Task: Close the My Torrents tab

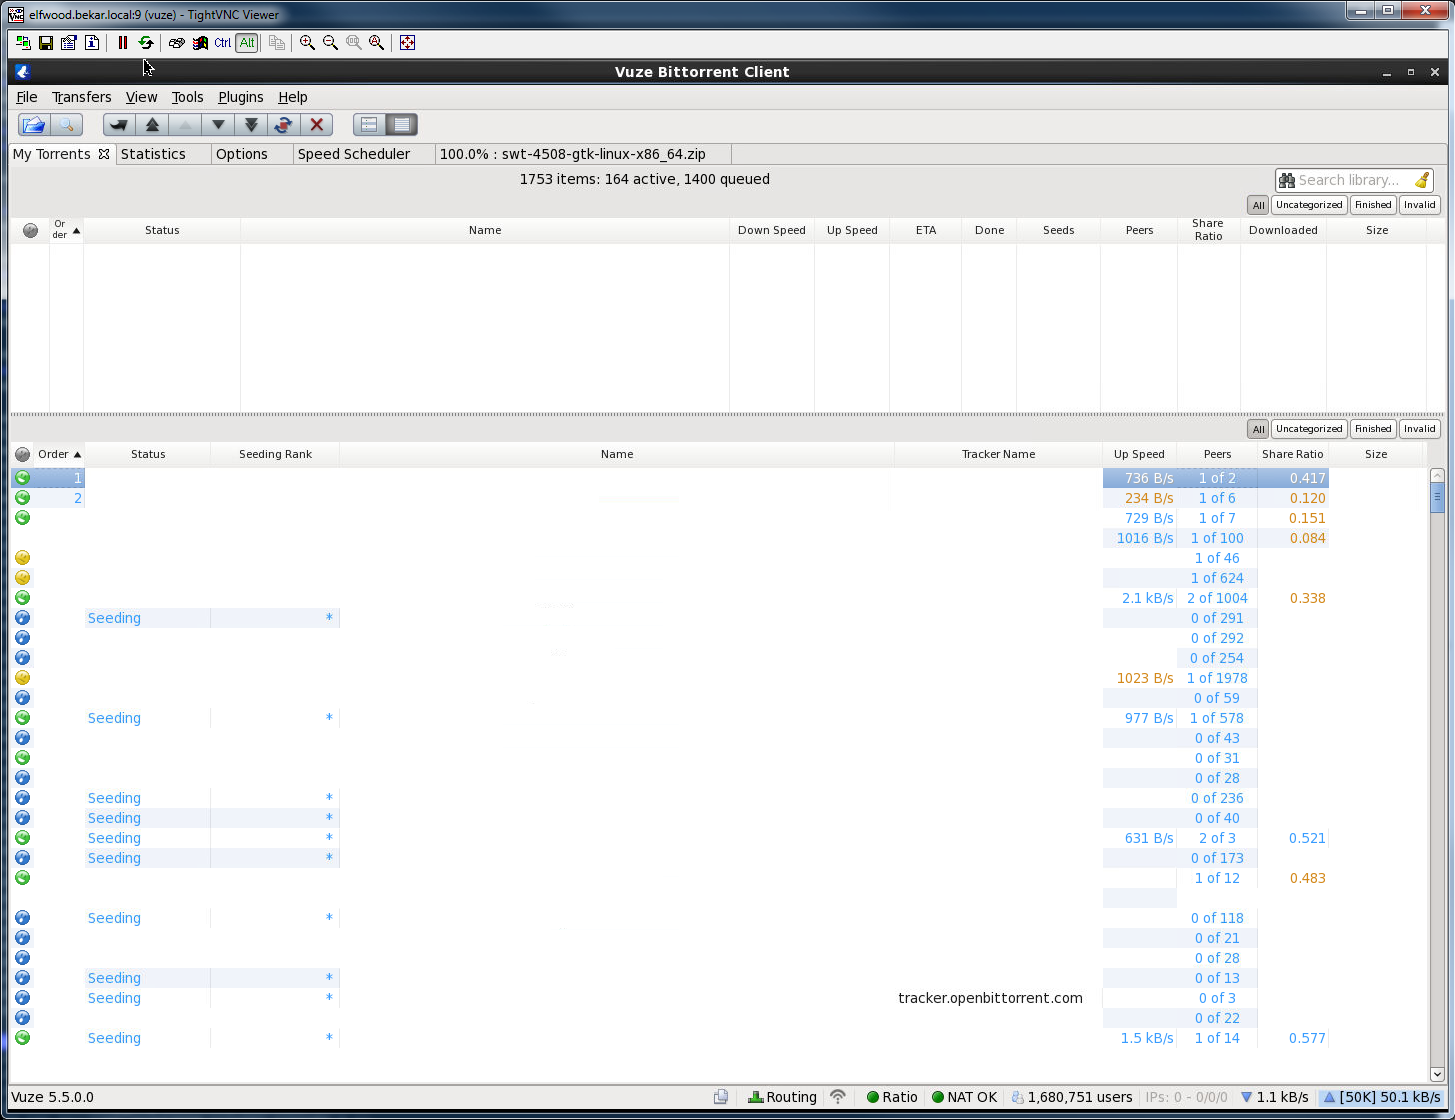Action: (x=104, y=154)
